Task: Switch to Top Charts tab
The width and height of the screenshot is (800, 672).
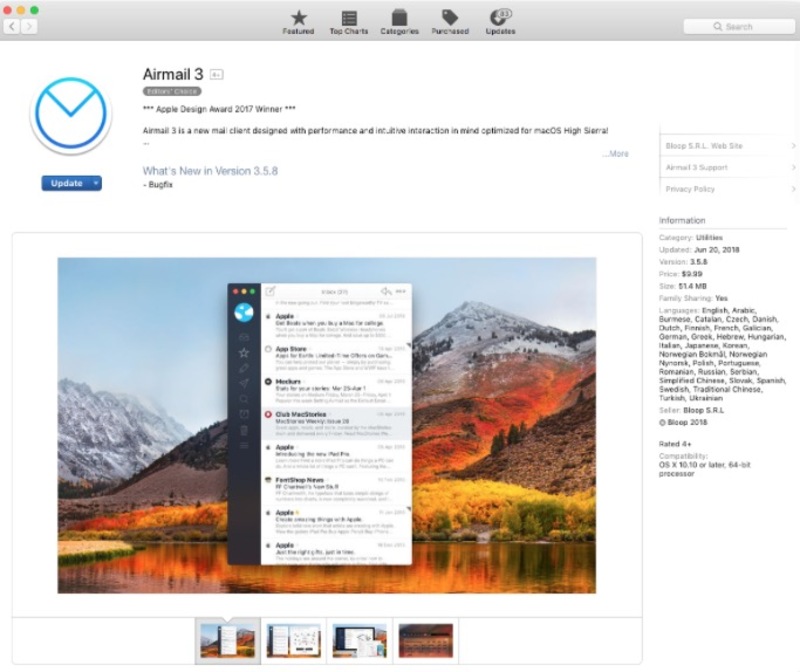Action: click(x=348, y=22)
